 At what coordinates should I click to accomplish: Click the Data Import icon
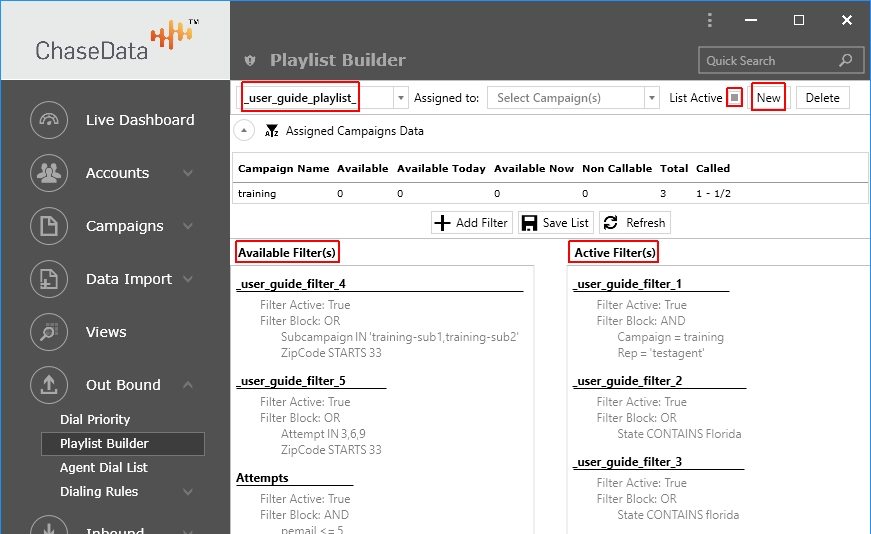pyautogui.click(x=49, y=279)
